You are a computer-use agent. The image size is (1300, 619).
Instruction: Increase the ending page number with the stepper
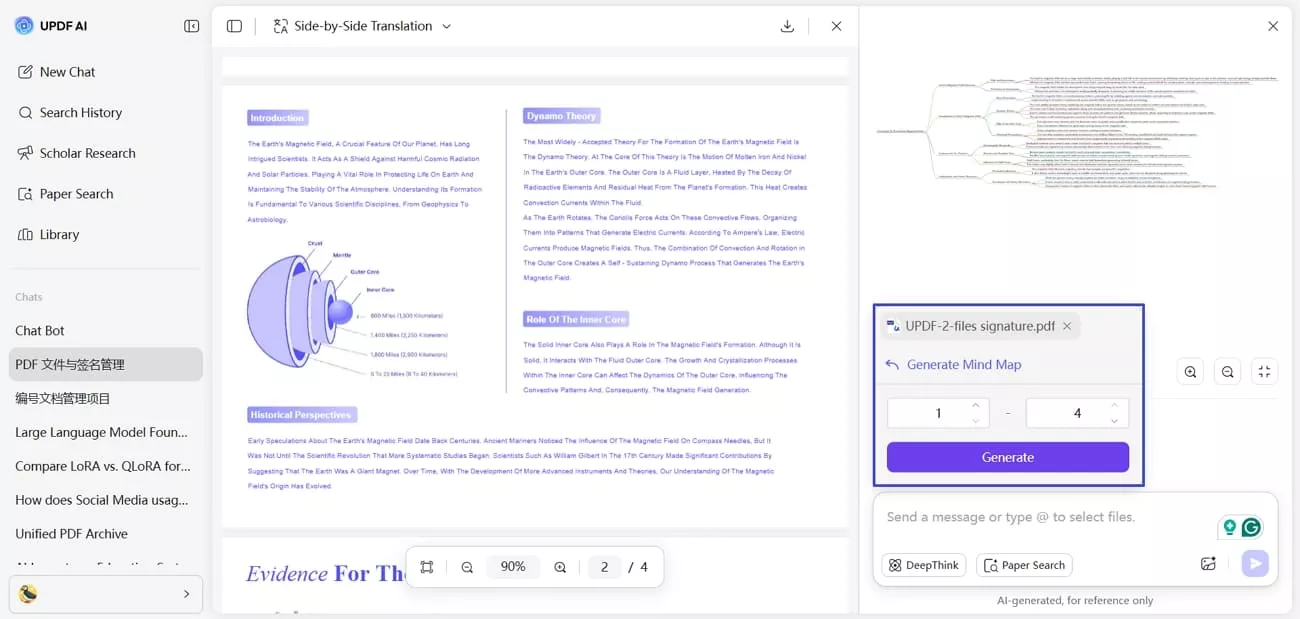click(1114, 406)
